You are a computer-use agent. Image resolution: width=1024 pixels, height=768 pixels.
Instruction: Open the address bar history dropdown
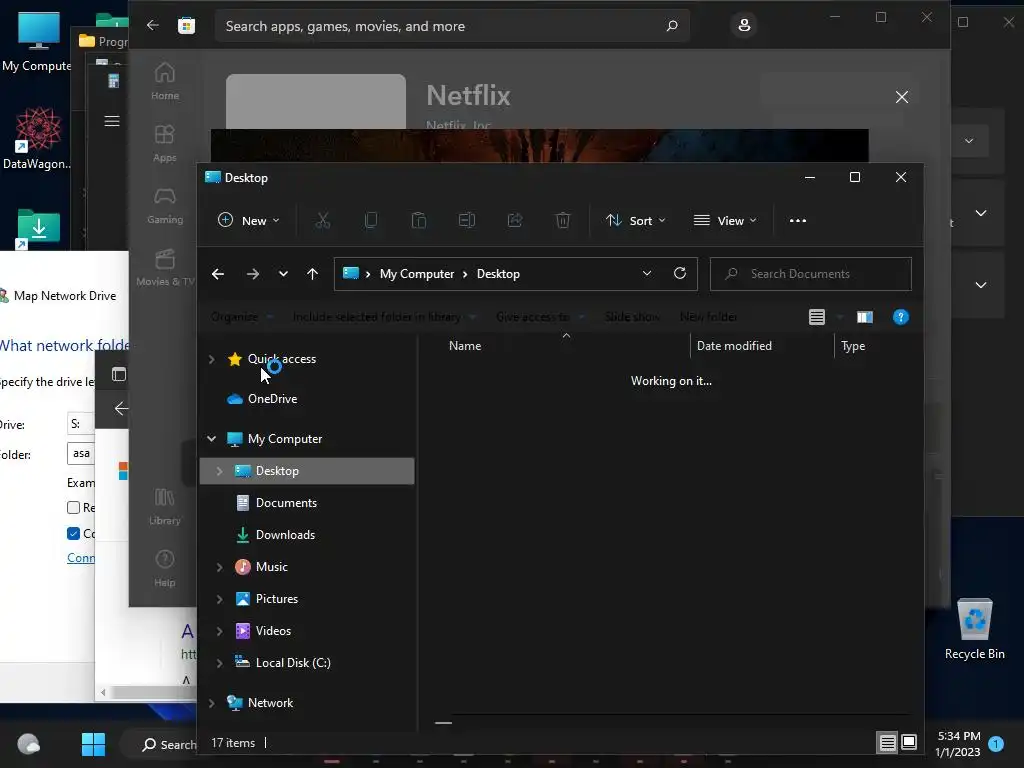[647, 274]
